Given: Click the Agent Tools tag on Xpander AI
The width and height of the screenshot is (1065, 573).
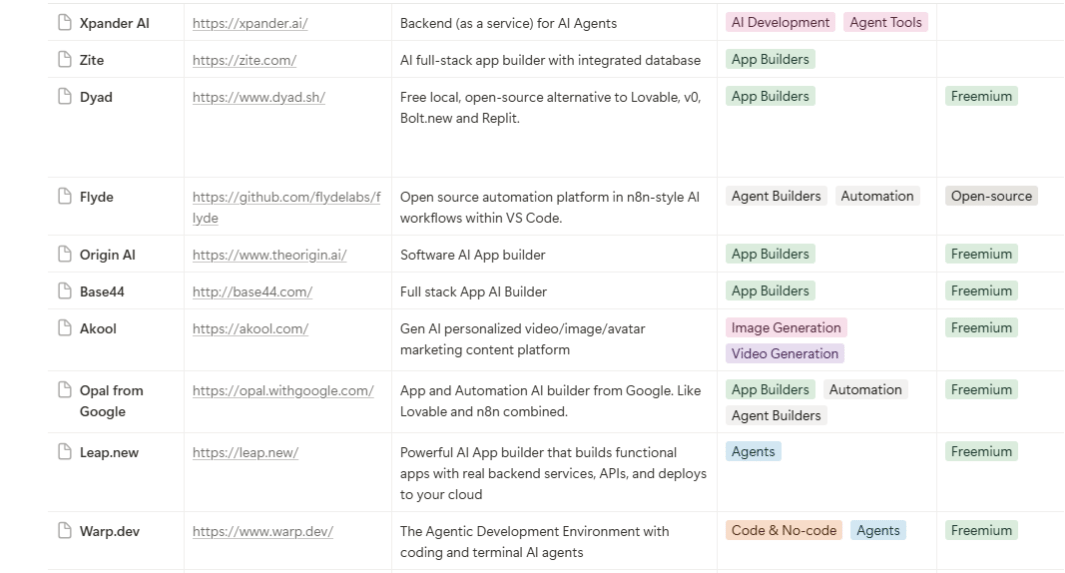Looking at the screenshot, I should (886, 22).
